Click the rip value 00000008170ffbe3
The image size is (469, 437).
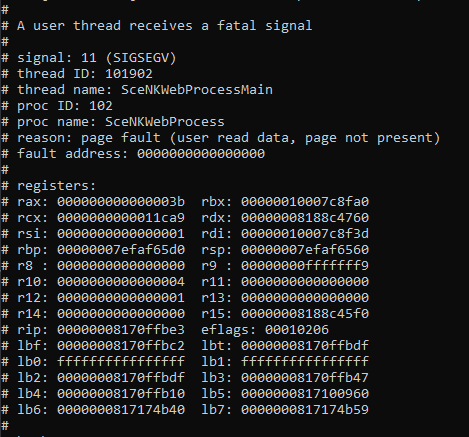(121, 330)
